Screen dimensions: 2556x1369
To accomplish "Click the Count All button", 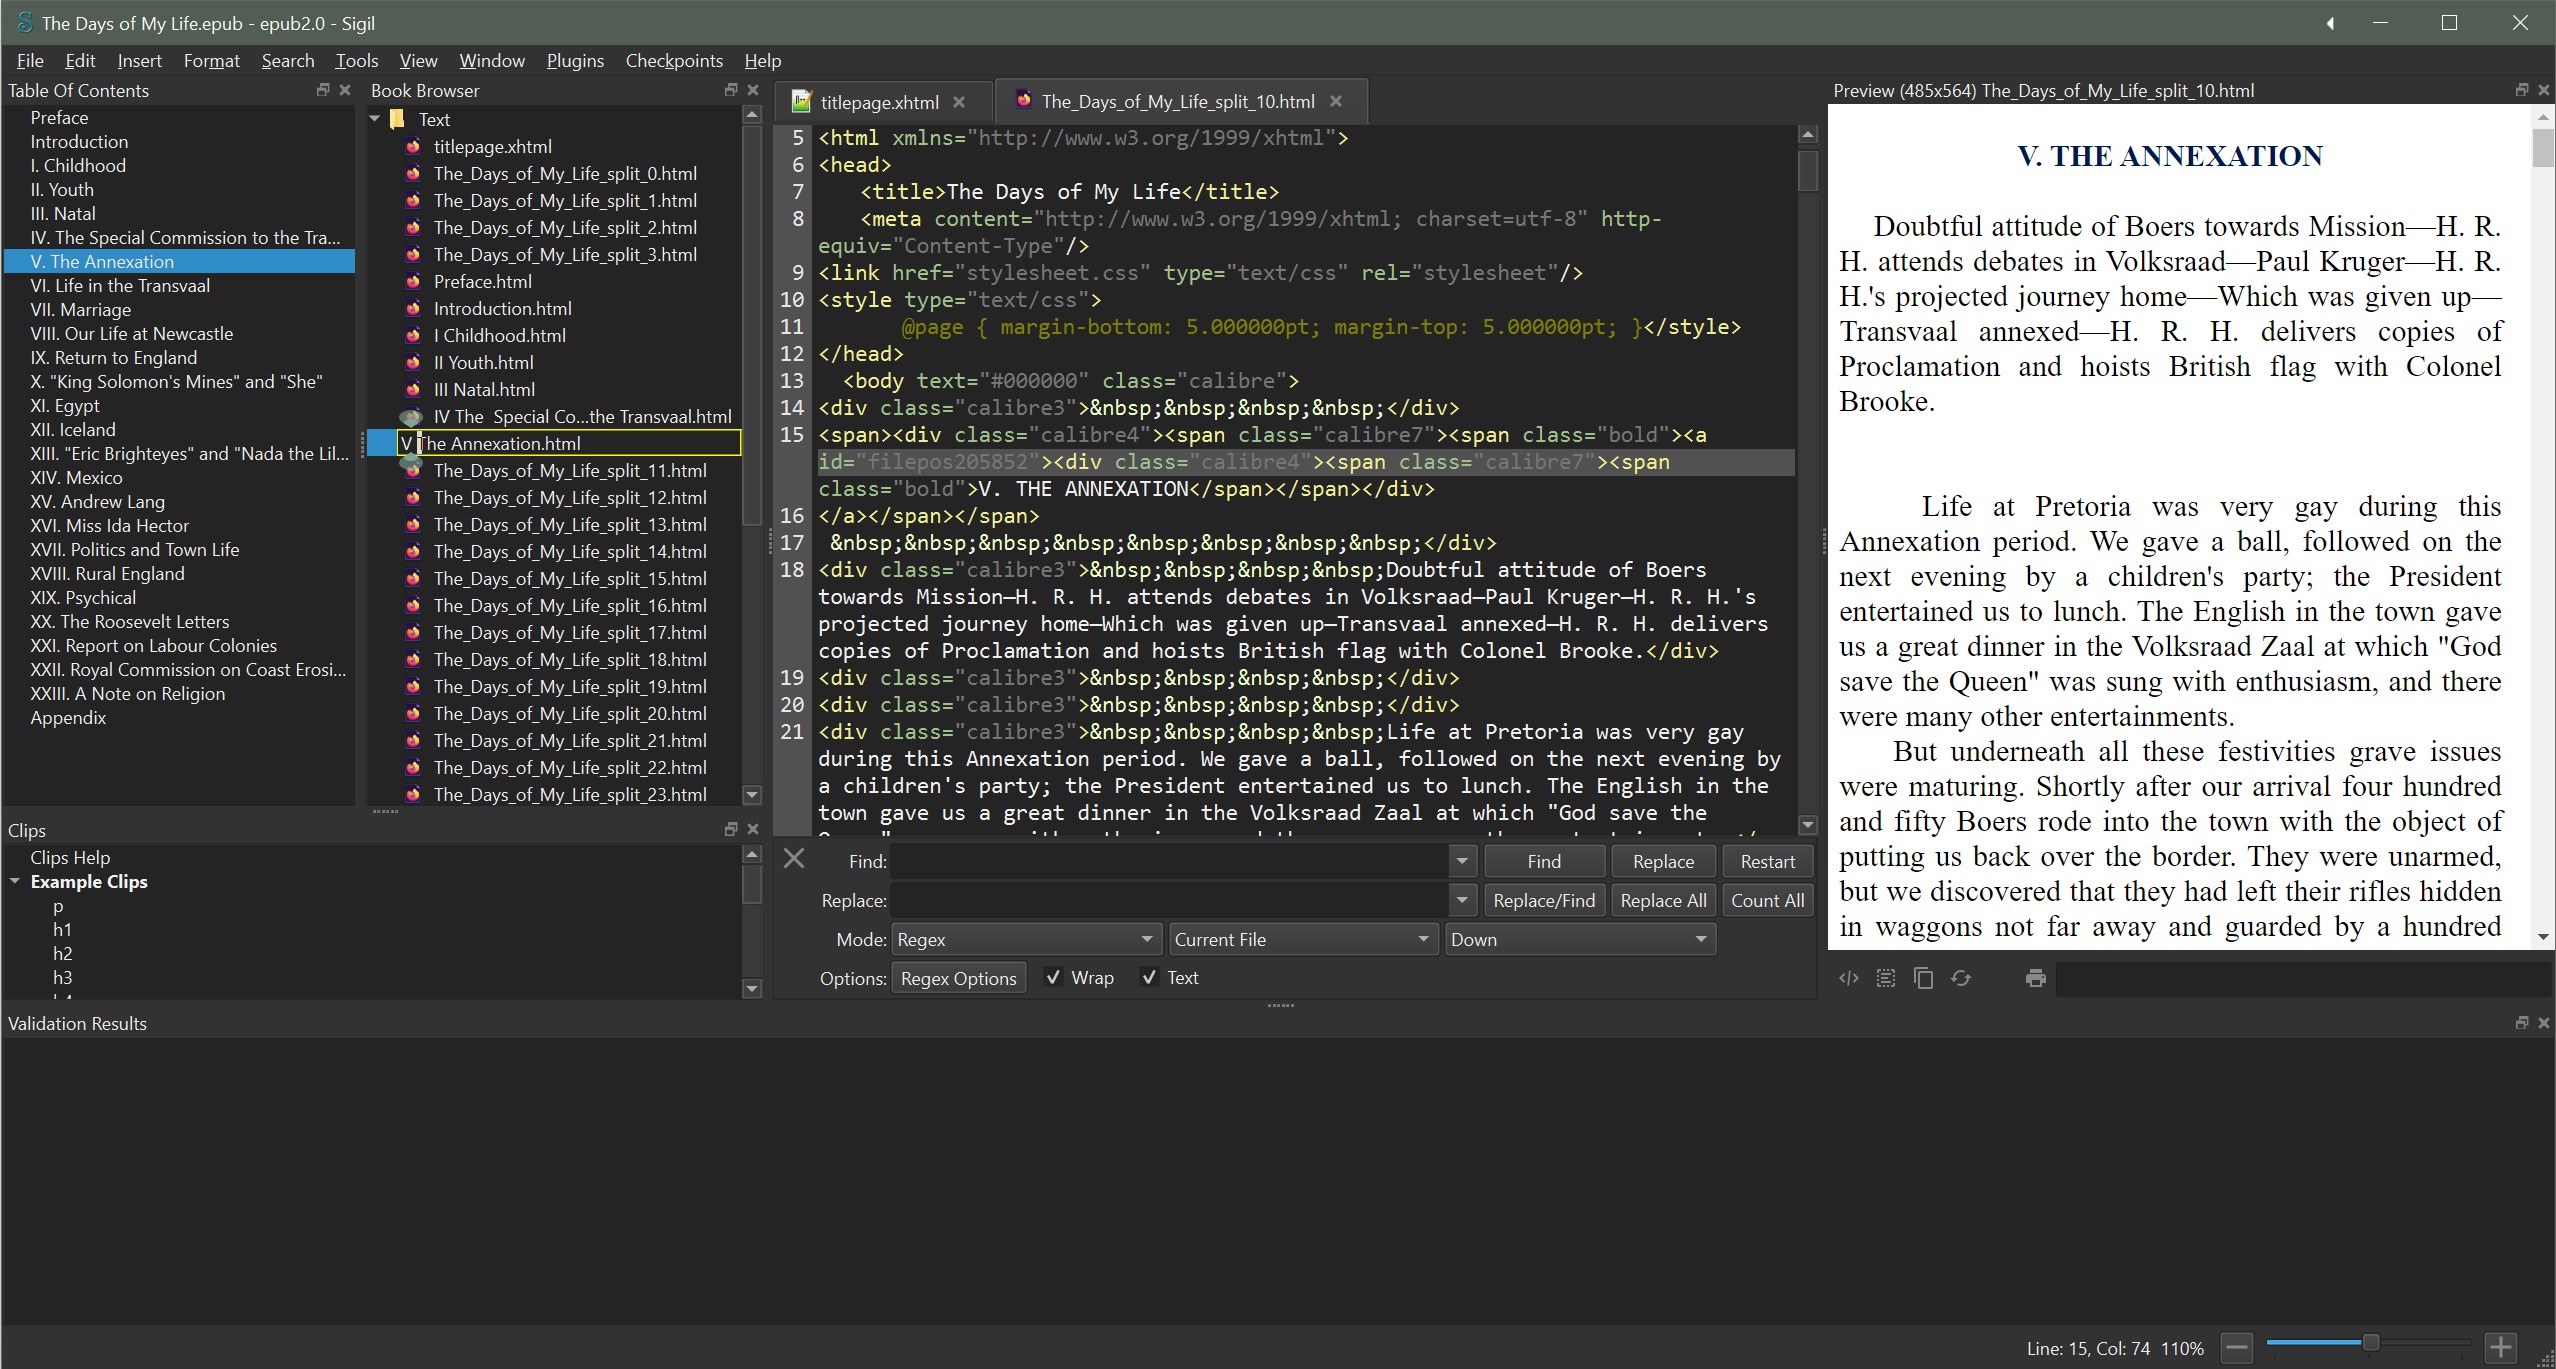I will (1767, 900).
